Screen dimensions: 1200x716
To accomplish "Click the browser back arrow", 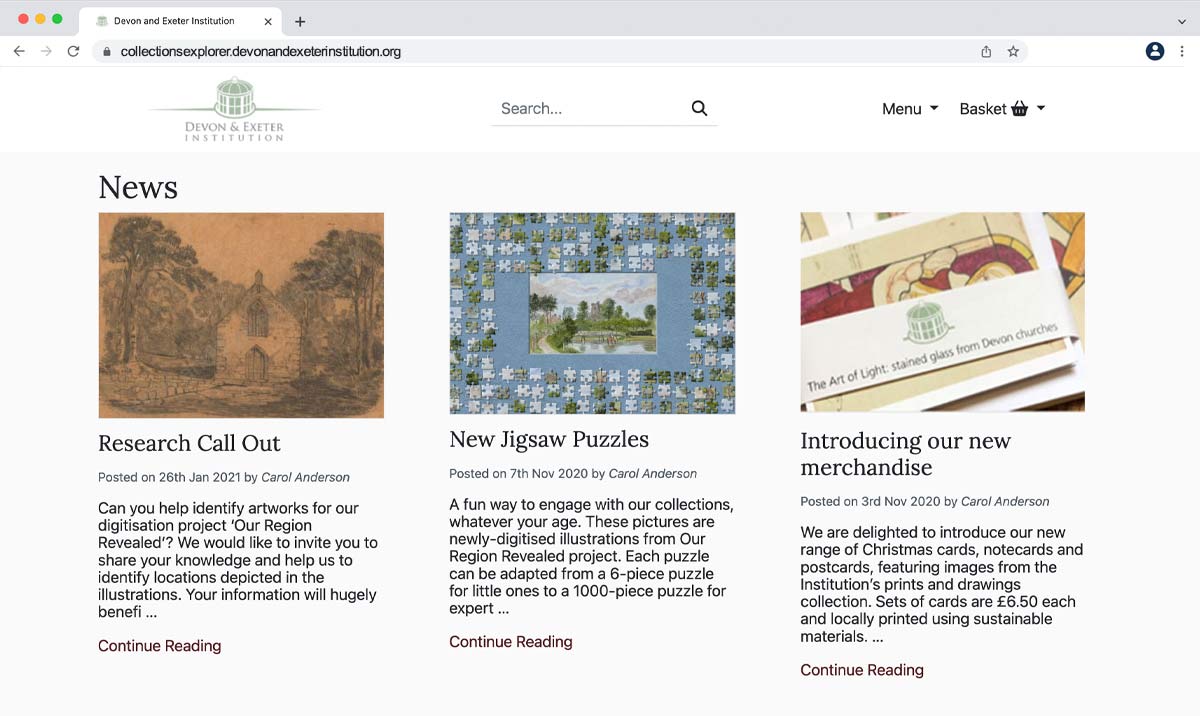I will coord(19,51).
